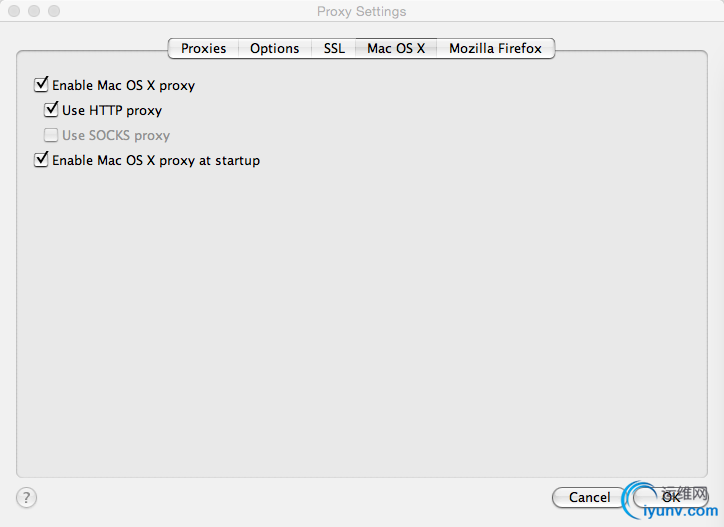Uncheck Enable Mac OS X proxy checkbox
This screenshot has width=724, height=527.
(x=41, y=85)
